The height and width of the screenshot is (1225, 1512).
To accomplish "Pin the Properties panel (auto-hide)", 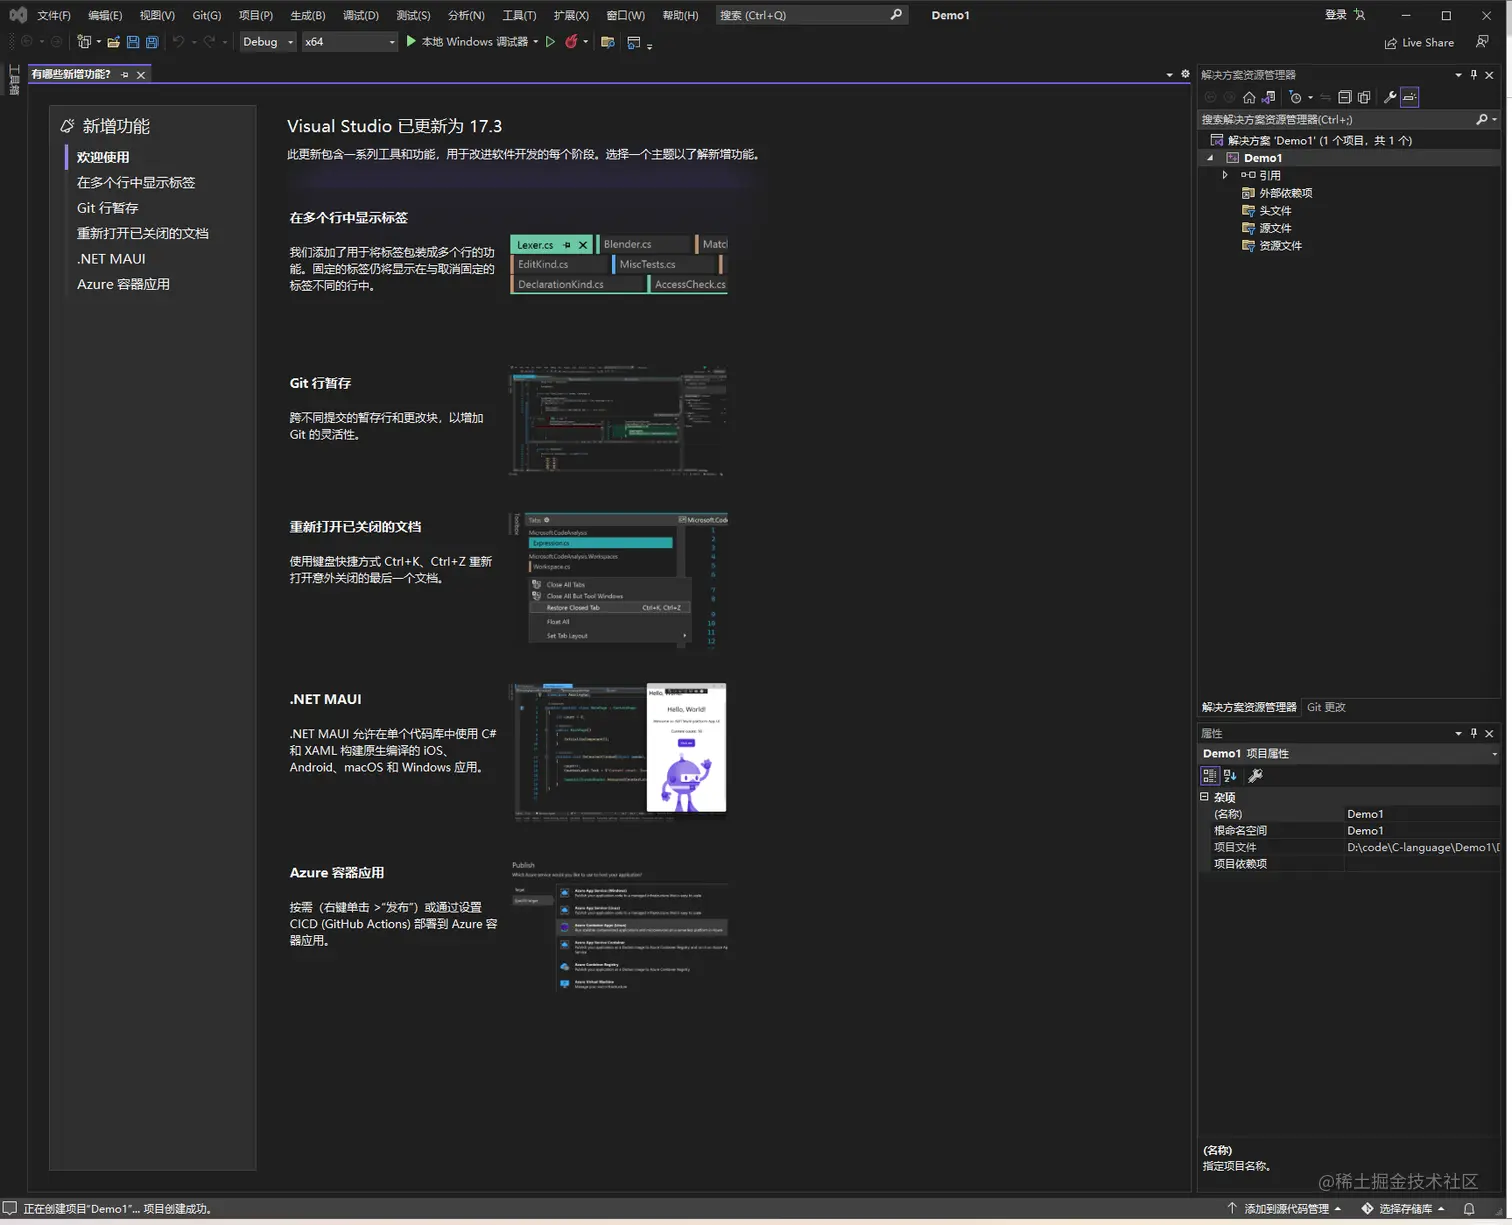I will coord(1474,733).
